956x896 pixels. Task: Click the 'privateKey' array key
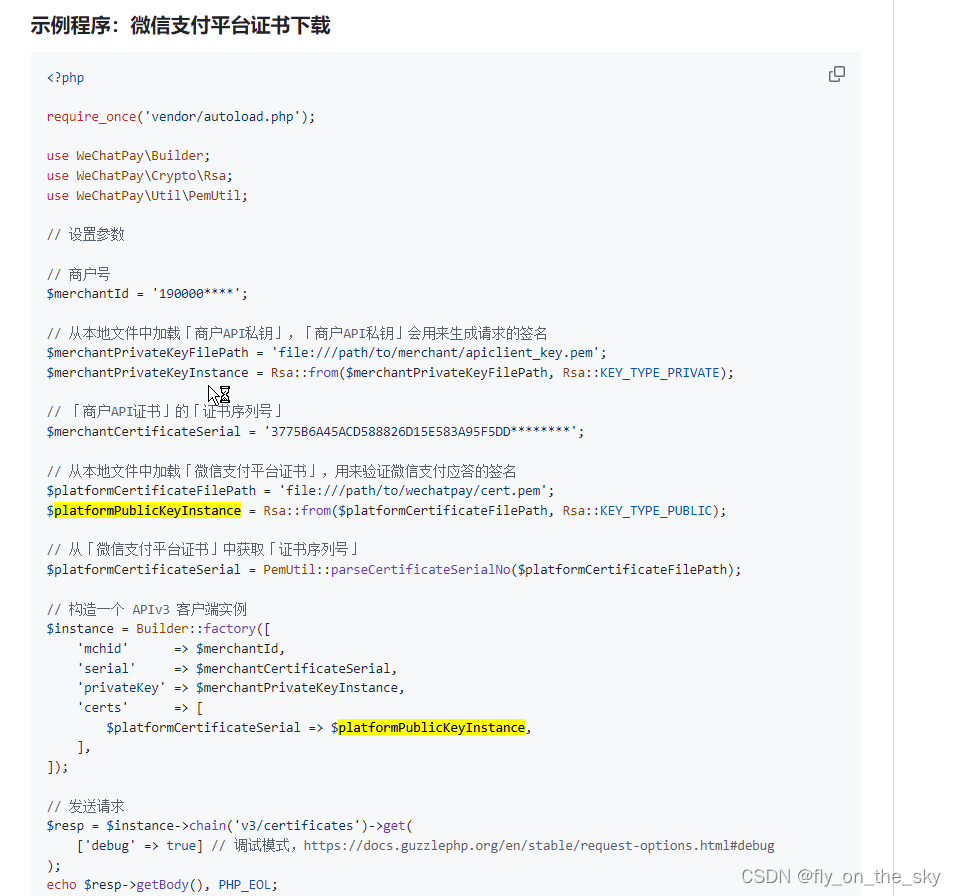122,687
